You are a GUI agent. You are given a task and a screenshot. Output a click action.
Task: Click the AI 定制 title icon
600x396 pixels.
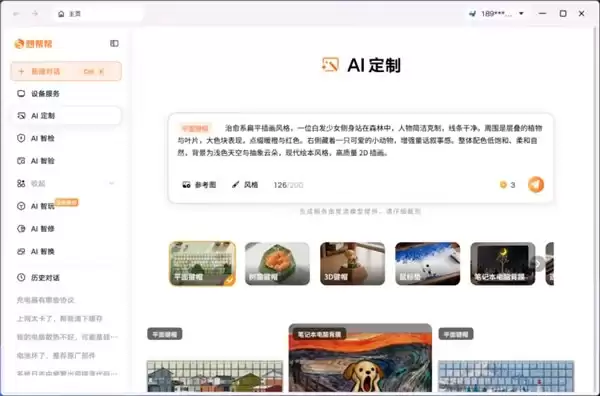(330, 65)
